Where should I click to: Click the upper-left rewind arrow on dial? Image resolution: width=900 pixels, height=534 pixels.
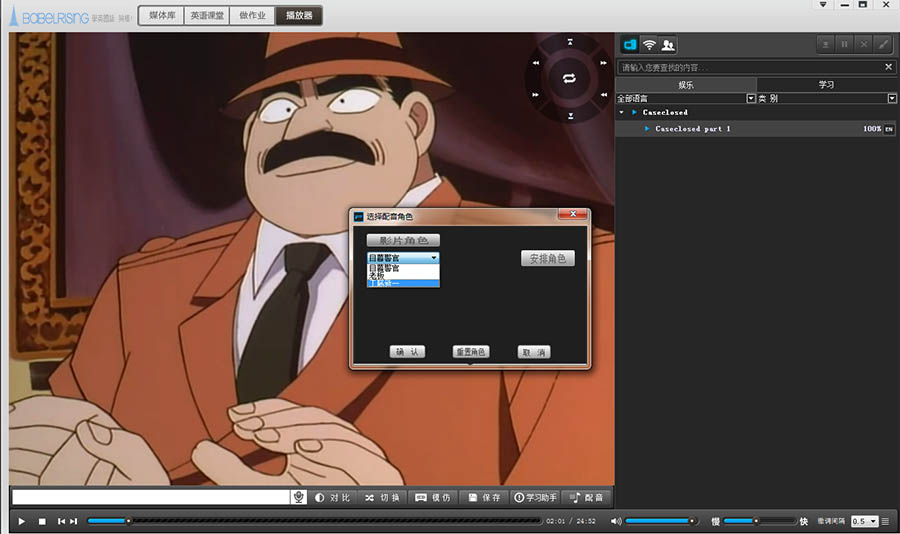pyautogui.click(x=536, y=63)
